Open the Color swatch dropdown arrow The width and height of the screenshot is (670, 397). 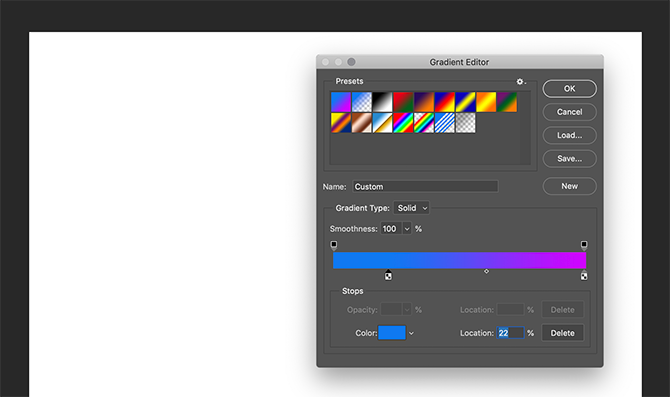tap(411, 333)
